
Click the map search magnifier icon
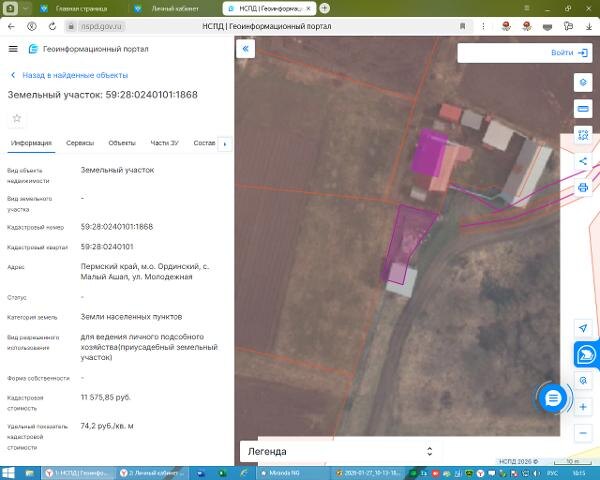pyautogui.click(x=583, y=380)
